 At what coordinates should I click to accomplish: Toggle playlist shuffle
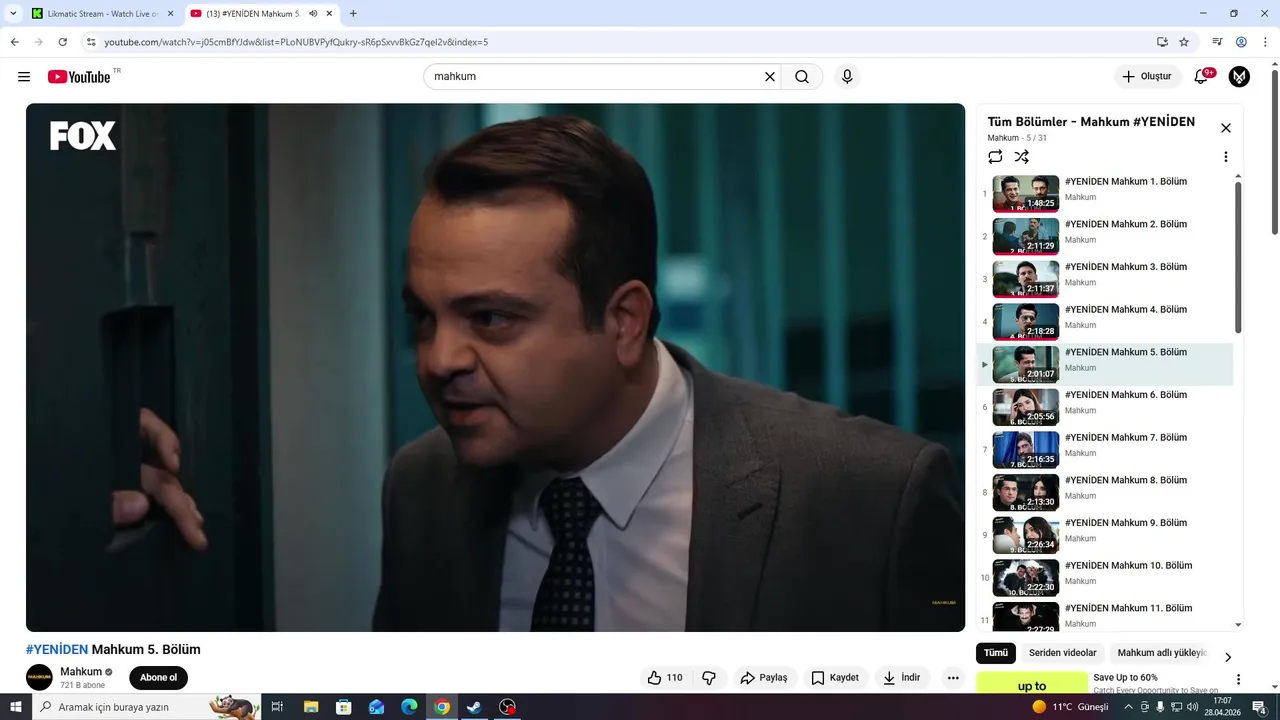tap(1021, 157)
